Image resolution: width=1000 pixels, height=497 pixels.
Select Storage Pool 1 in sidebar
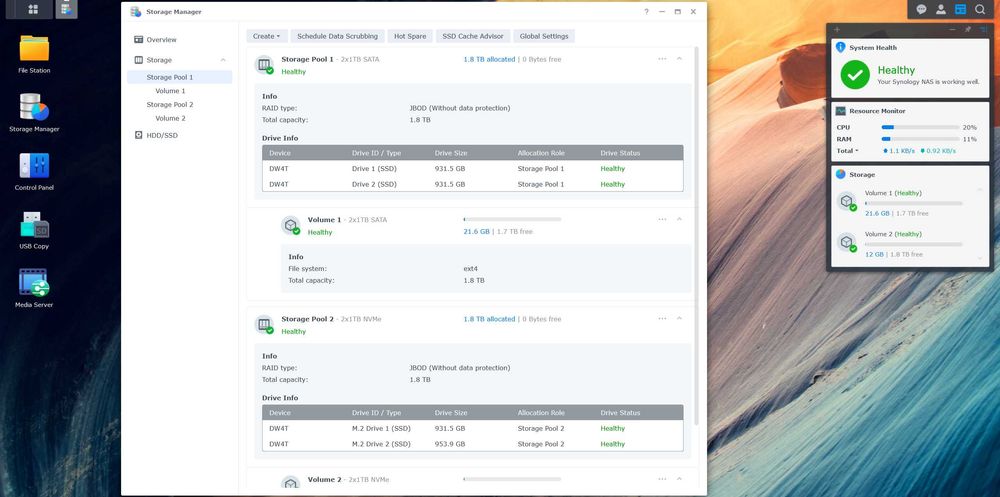pos(179,77)
